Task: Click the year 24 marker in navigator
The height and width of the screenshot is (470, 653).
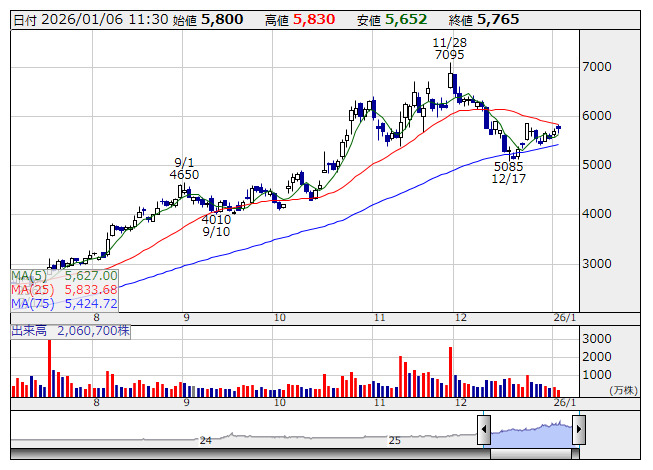Action: tap(205, 440)
